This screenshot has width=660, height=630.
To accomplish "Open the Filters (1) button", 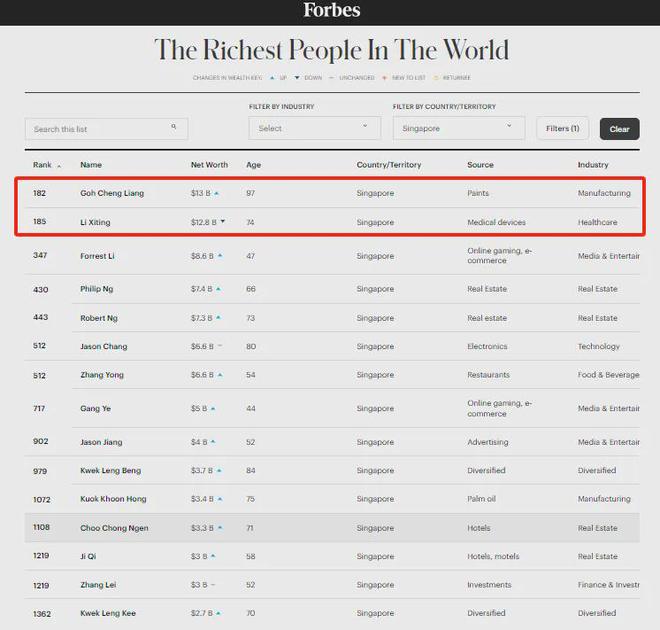I will (x=562, y=128).
